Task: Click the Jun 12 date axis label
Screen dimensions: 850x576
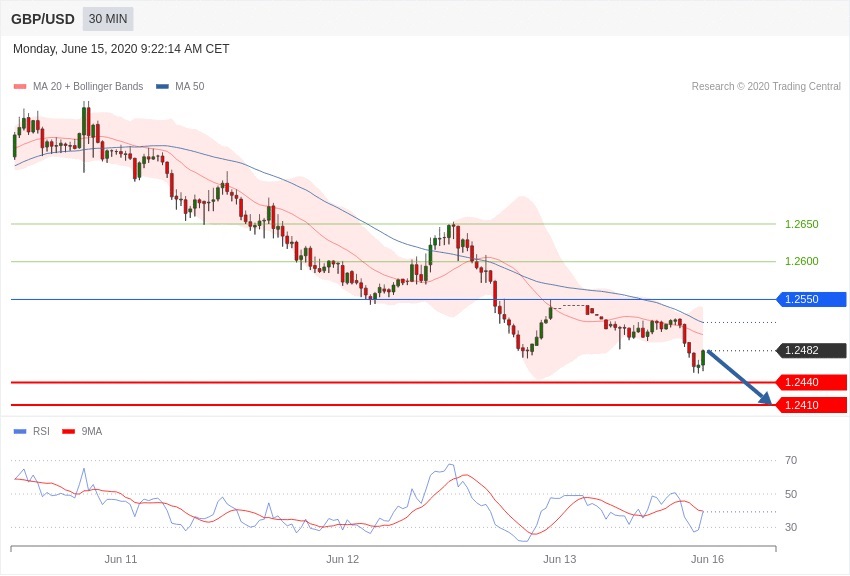Action: pyautogui.click(x=342, y=559)
